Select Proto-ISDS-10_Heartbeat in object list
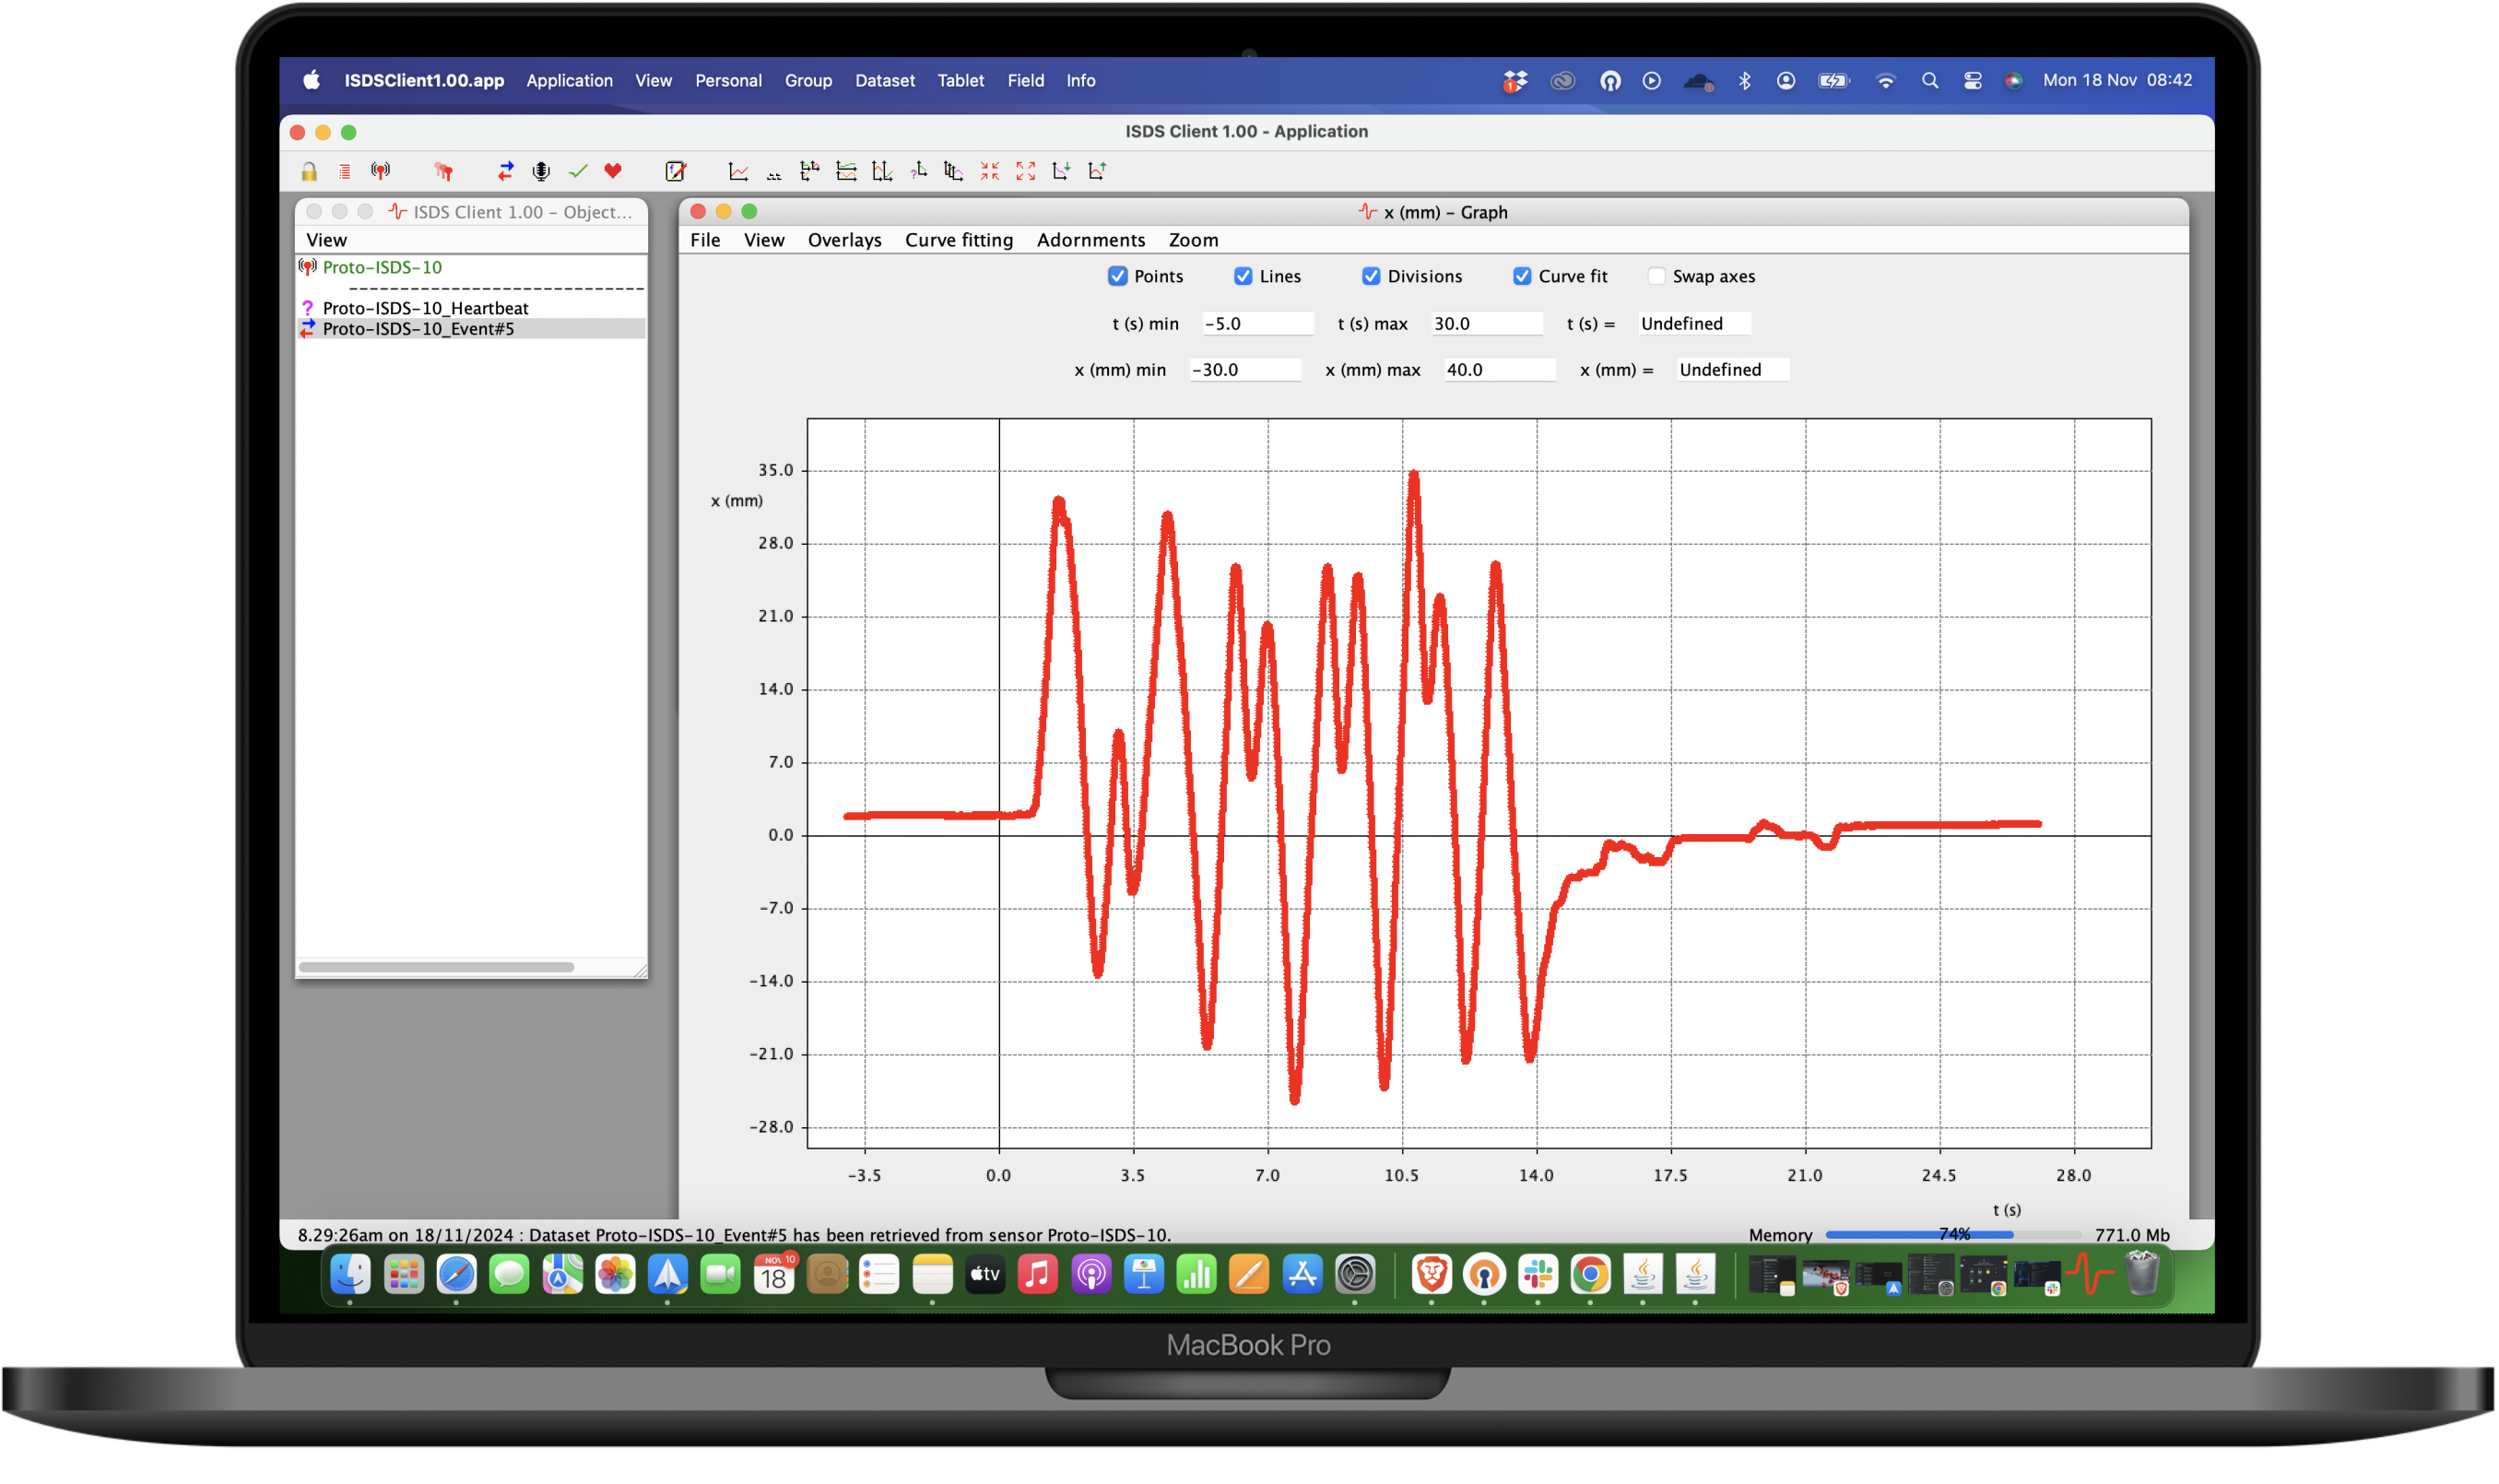The width and height of the screenshot is (2499, 1484). 425,308
